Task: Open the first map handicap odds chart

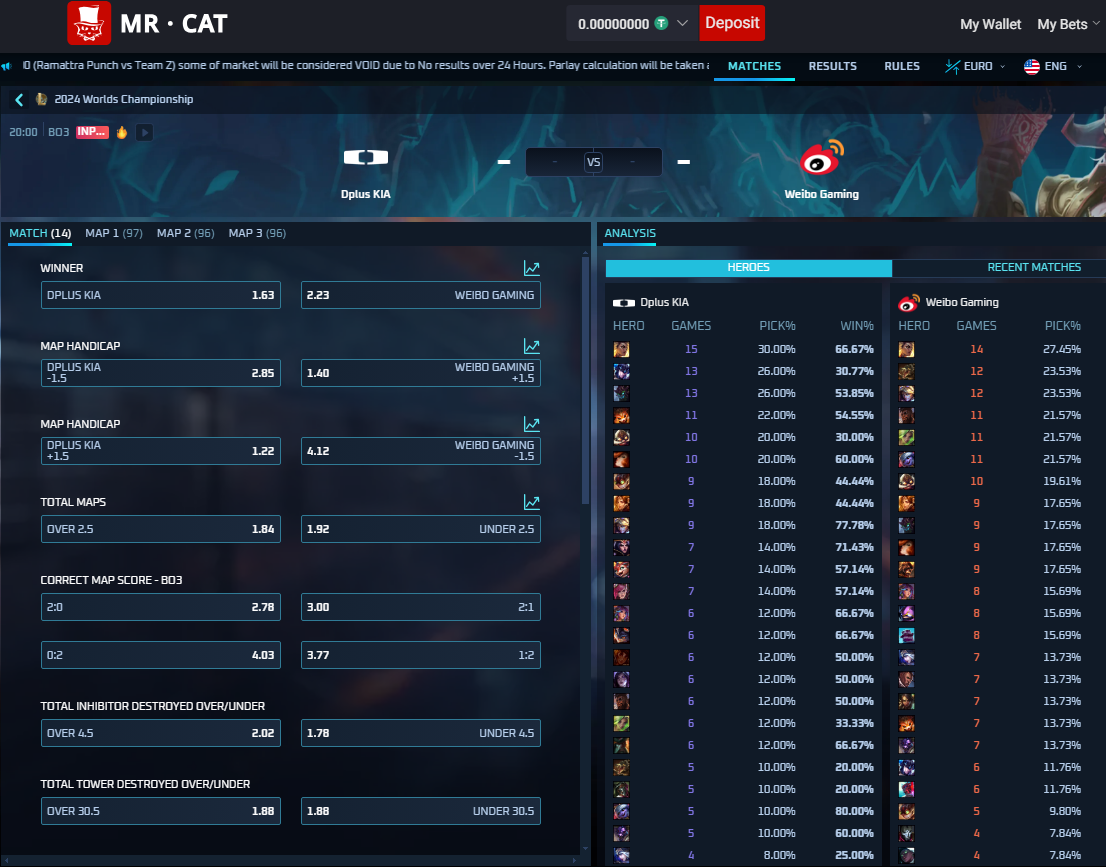Action: (531, 346)
